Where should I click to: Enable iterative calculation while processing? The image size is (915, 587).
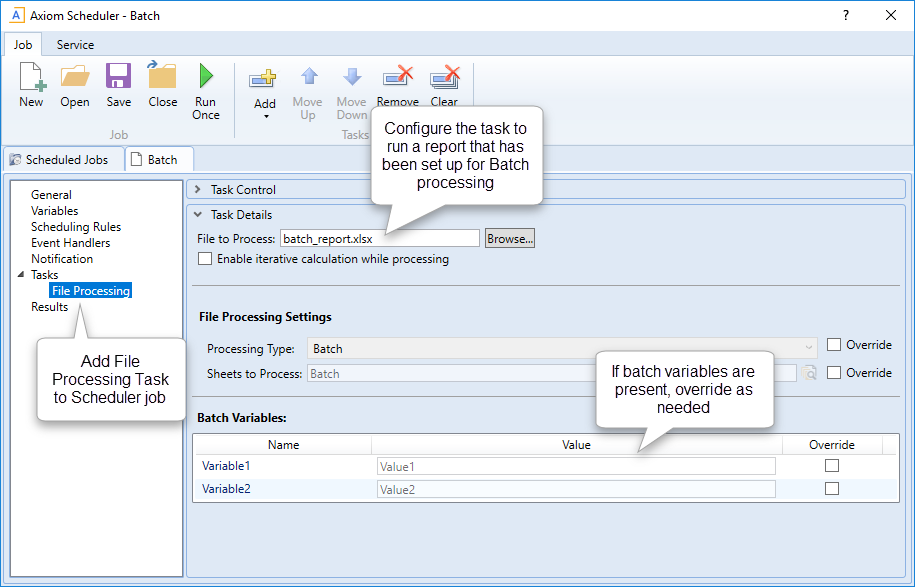(x=205, y=258)
